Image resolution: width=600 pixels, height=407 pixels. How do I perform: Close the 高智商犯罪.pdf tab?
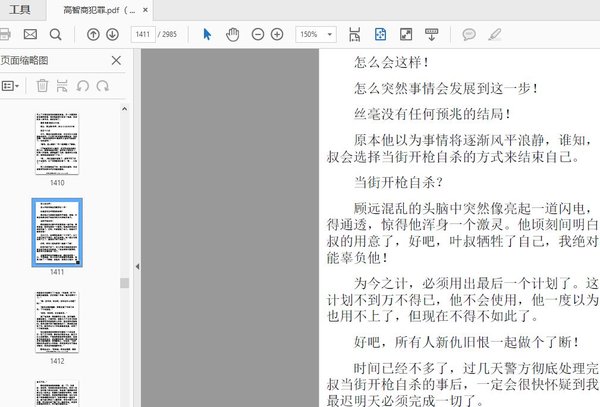pos(145,10)
